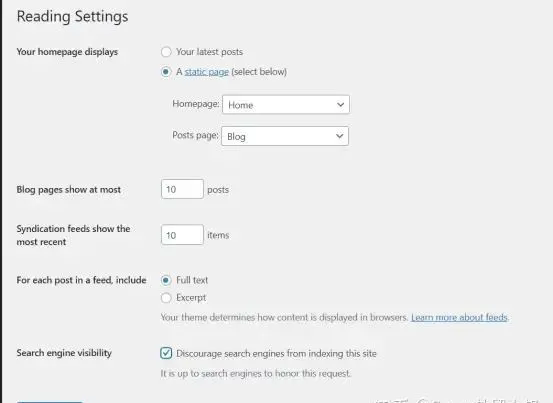The height and width of the screenshot is (403, 553).
Task: Click the chevron arrow on Homepage select
Action: [x=340, y=104]
